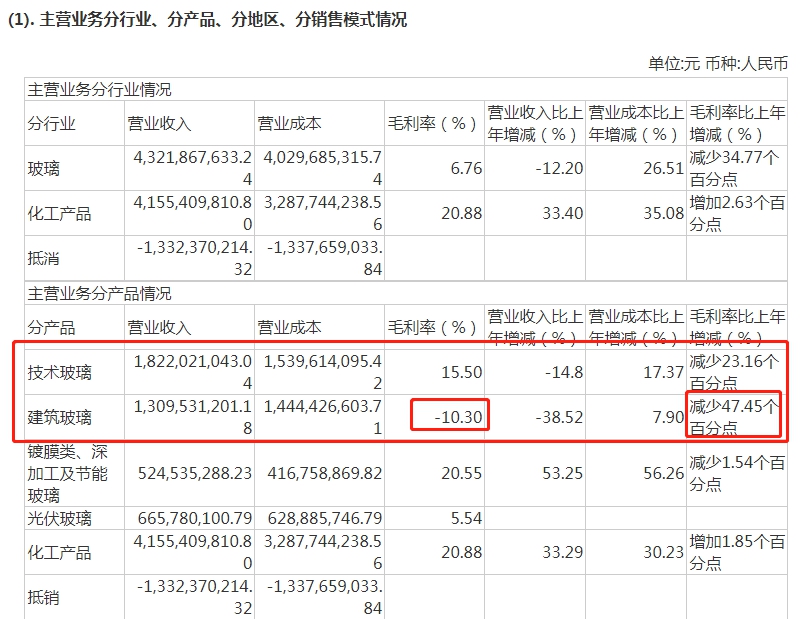Viewport: 810px width, 619px height.
Task: Click the 光伏玻璃 row label
Action: coord(60,518)
